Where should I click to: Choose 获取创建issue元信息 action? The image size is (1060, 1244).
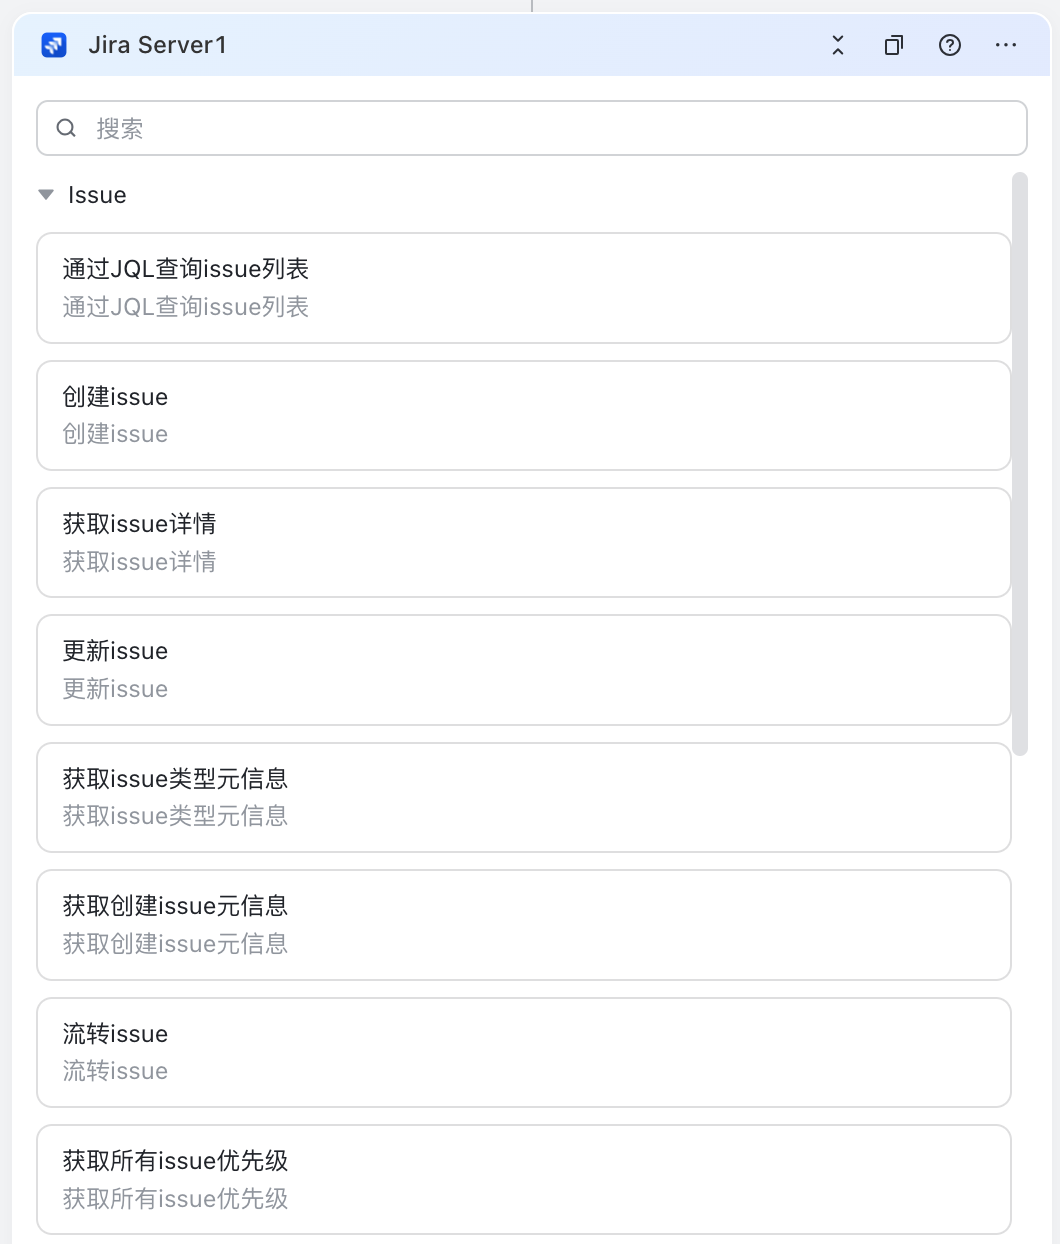524,925
